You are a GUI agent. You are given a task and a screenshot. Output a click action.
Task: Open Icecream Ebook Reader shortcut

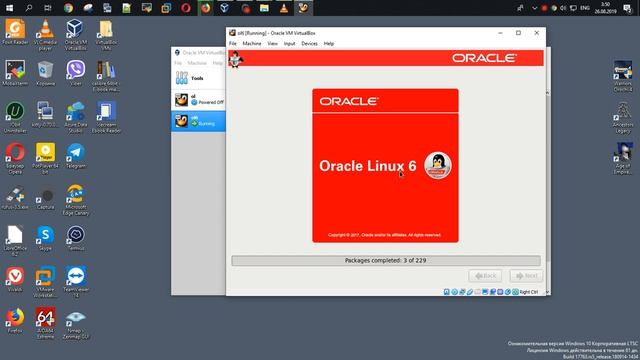tap(106, 118)
